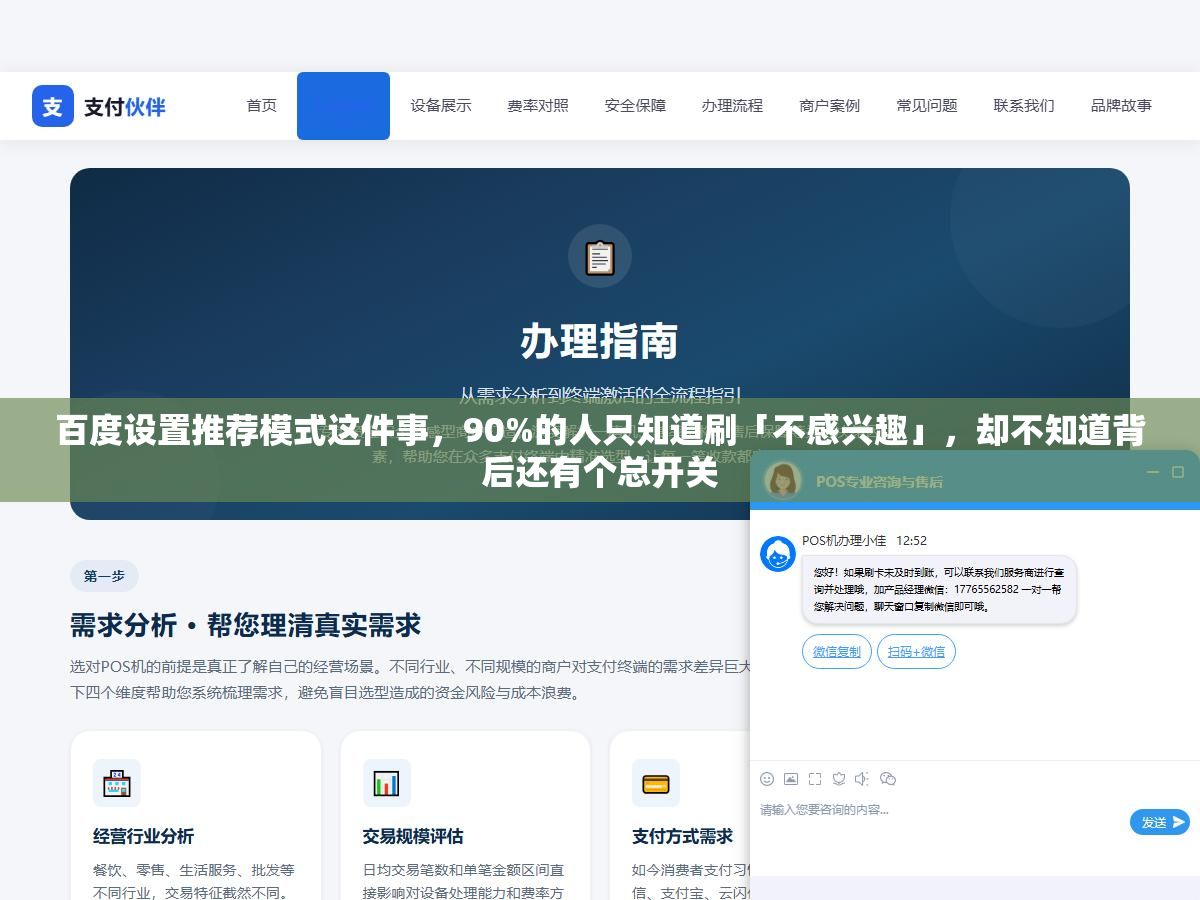The image size is (1200, 900).
Task: Focus the 请输入您要咨询的内容 input box
Action: click(x=940, y=820)
